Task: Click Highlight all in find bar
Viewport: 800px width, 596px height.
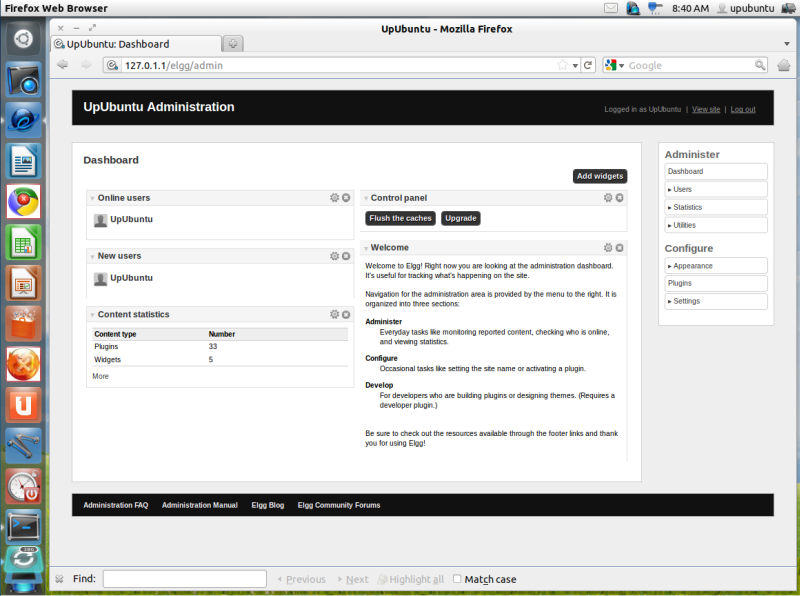Action: tap(411, 579)
